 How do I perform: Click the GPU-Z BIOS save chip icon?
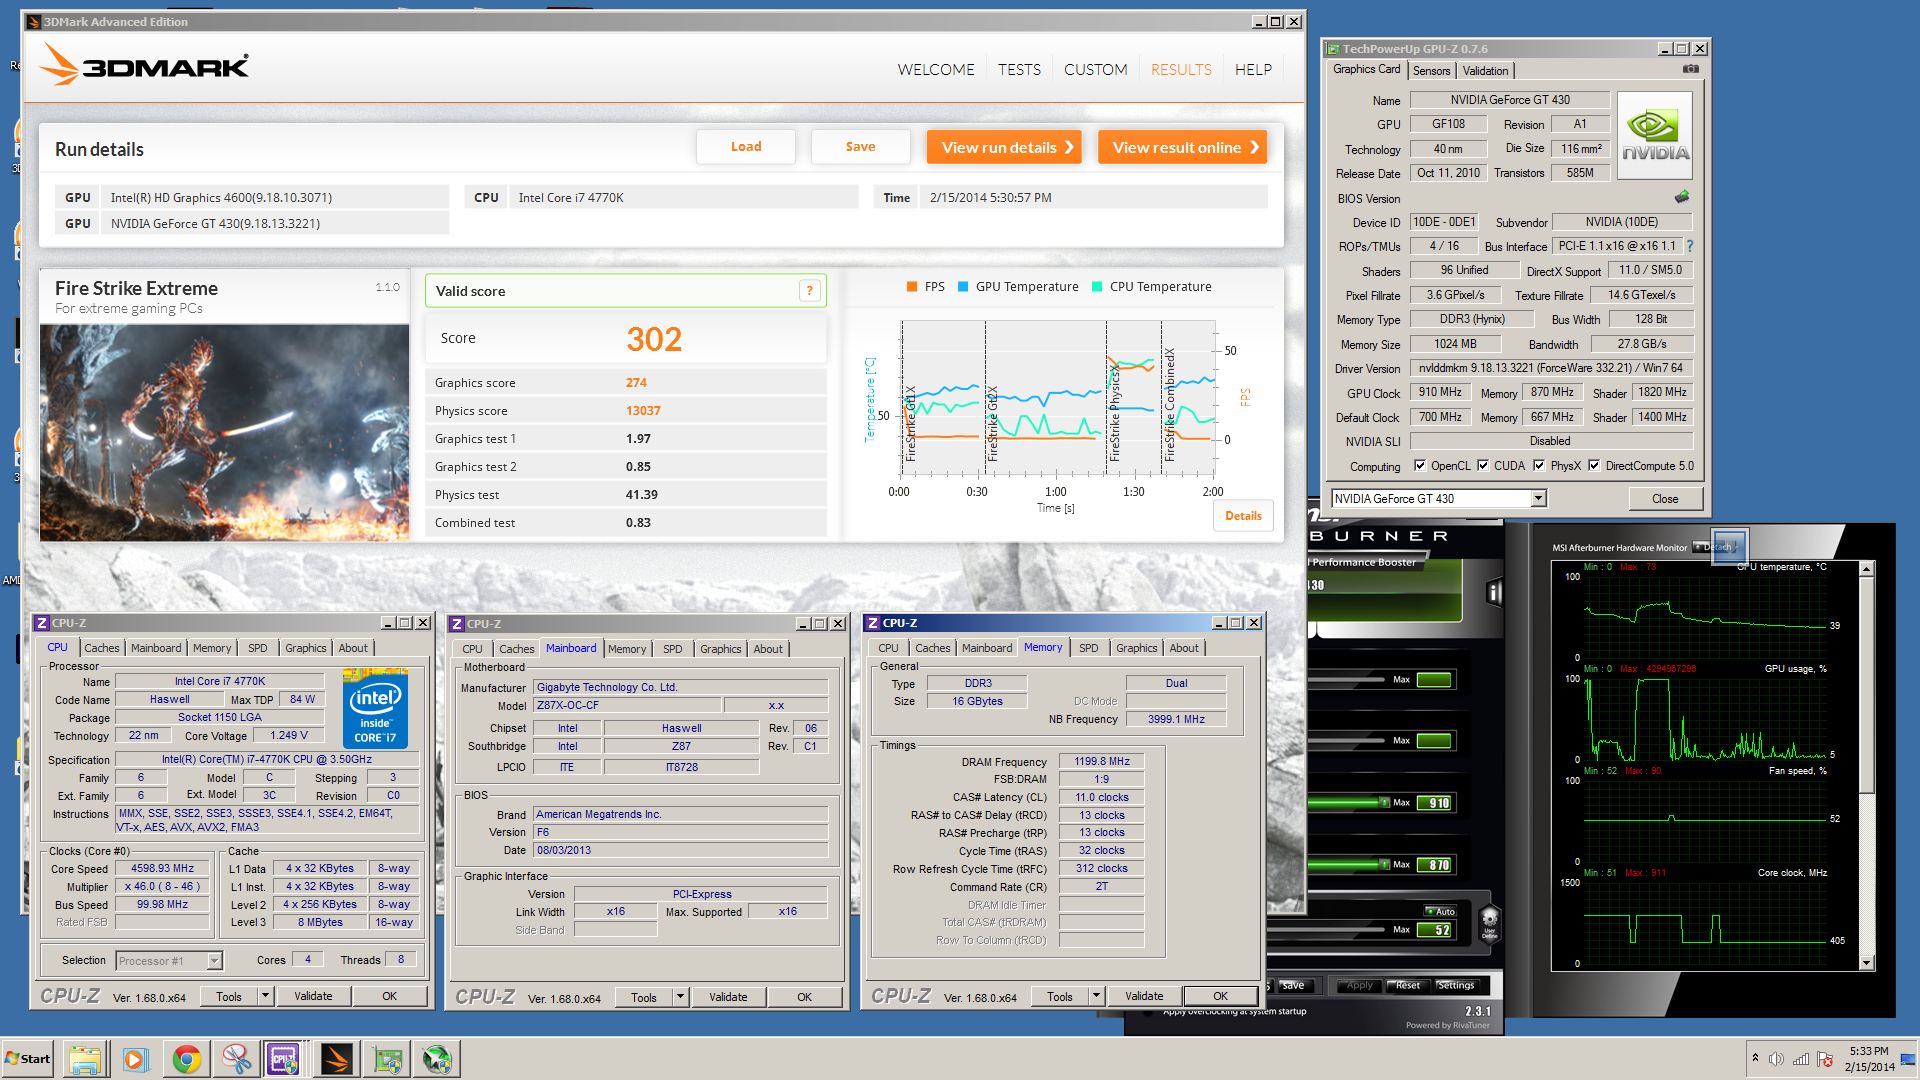(x=1682, y=197)
